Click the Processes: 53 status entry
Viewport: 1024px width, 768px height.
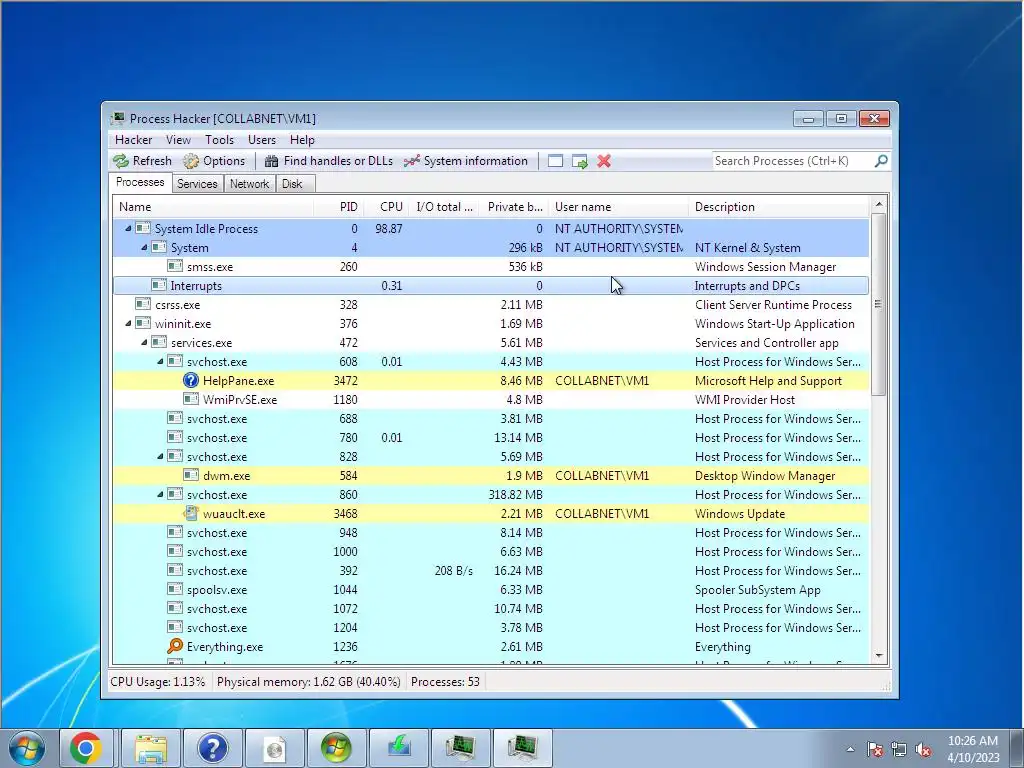pos(445,682)
